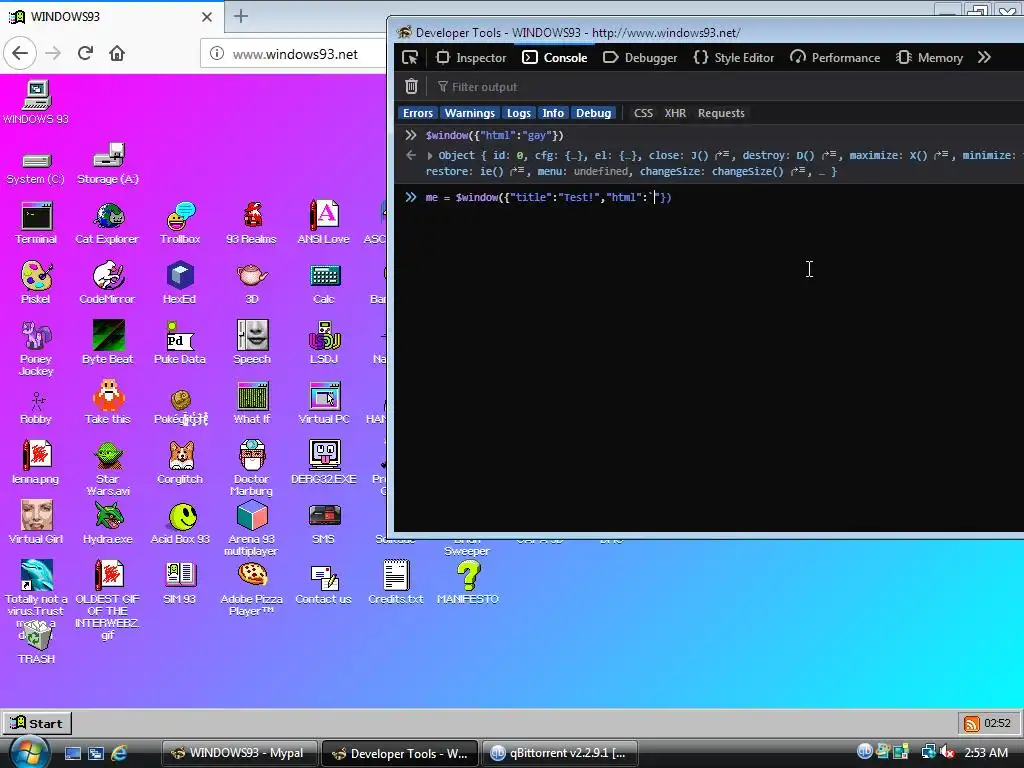Enable the Requests console filter

pos(721,113)
